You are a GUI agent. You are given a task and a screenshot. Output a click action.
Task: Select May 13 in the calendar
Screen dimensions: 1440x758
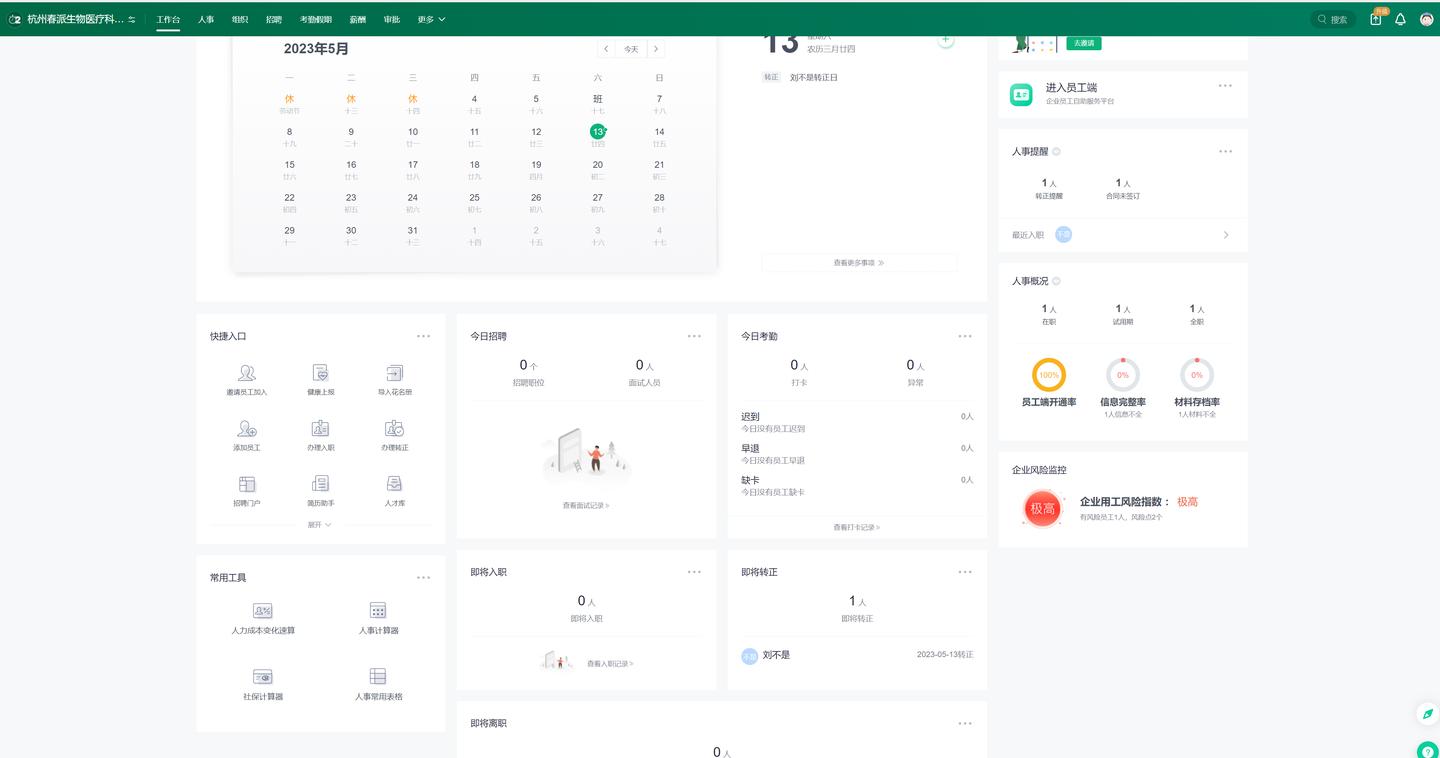597,132
